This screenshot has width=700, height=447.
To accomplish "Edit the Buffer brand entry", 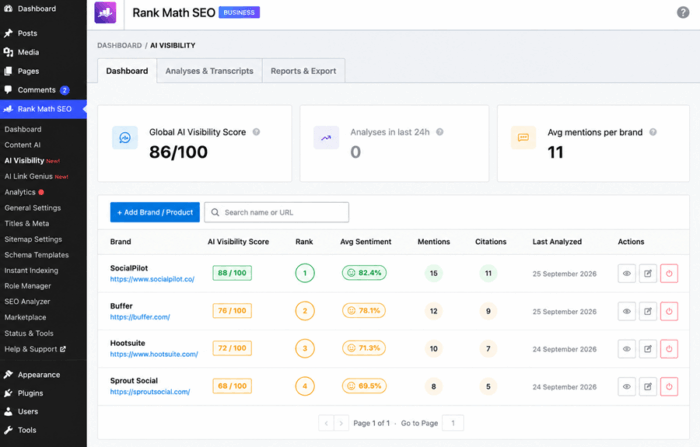I will 648,311.
